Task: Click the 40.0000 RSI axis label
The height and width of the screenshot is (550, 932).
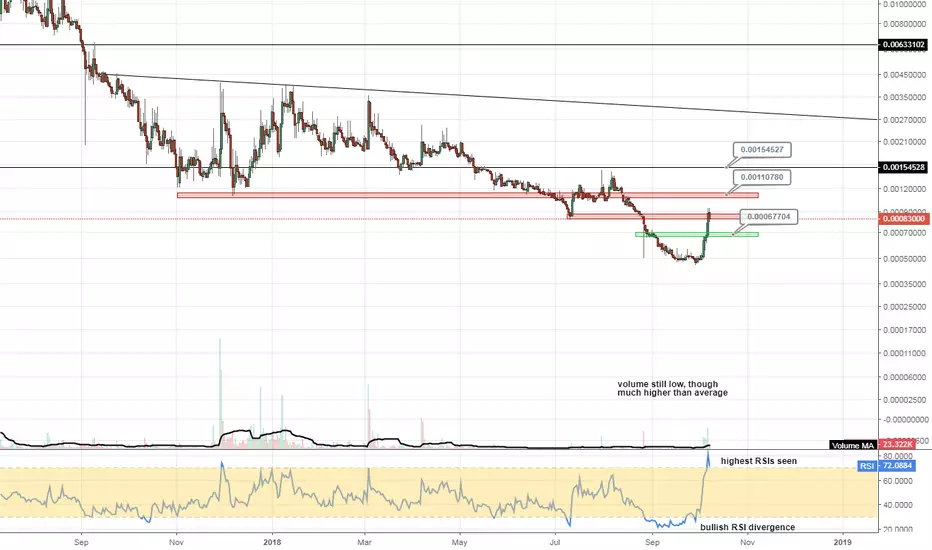Action: pyautogui.click(x=898, y=505)
